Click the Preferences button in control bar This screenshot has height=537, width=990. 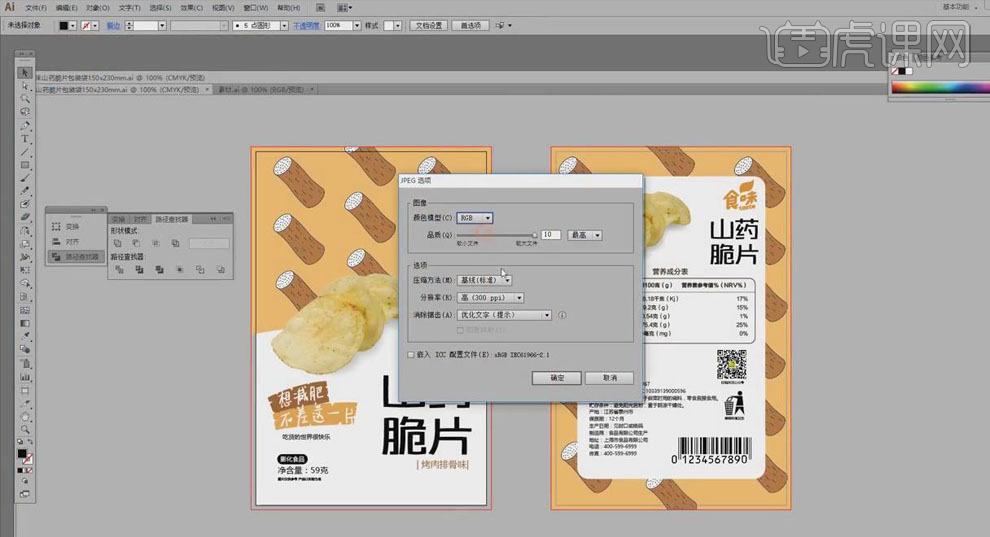coord(470,25)
